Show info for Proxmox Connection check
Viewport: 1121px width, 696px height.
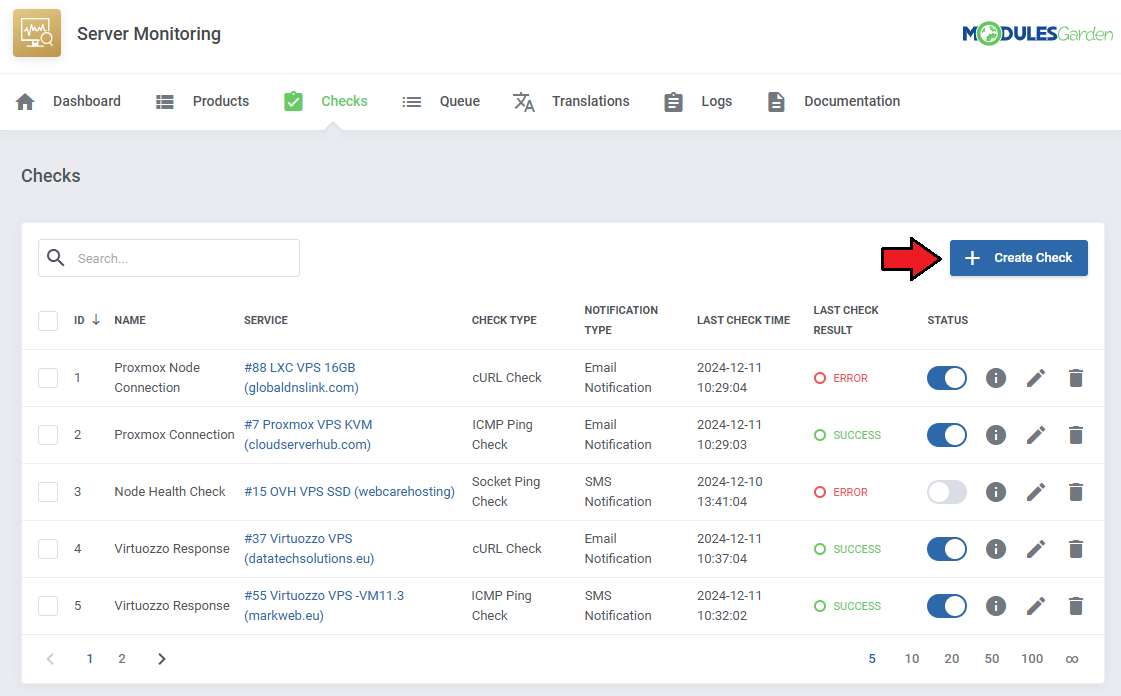996,434
